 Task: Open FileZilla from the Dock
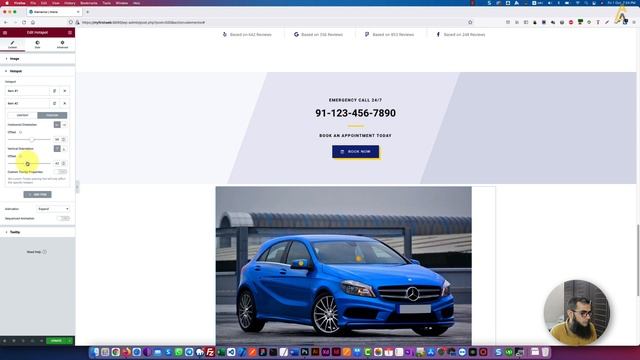click(x=210, y=352)
